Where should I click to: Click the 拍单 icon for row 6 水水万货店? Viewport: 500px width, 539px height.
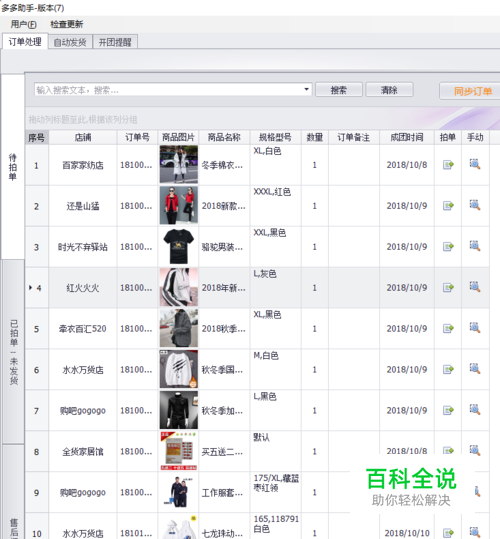(x=448, y=370)
